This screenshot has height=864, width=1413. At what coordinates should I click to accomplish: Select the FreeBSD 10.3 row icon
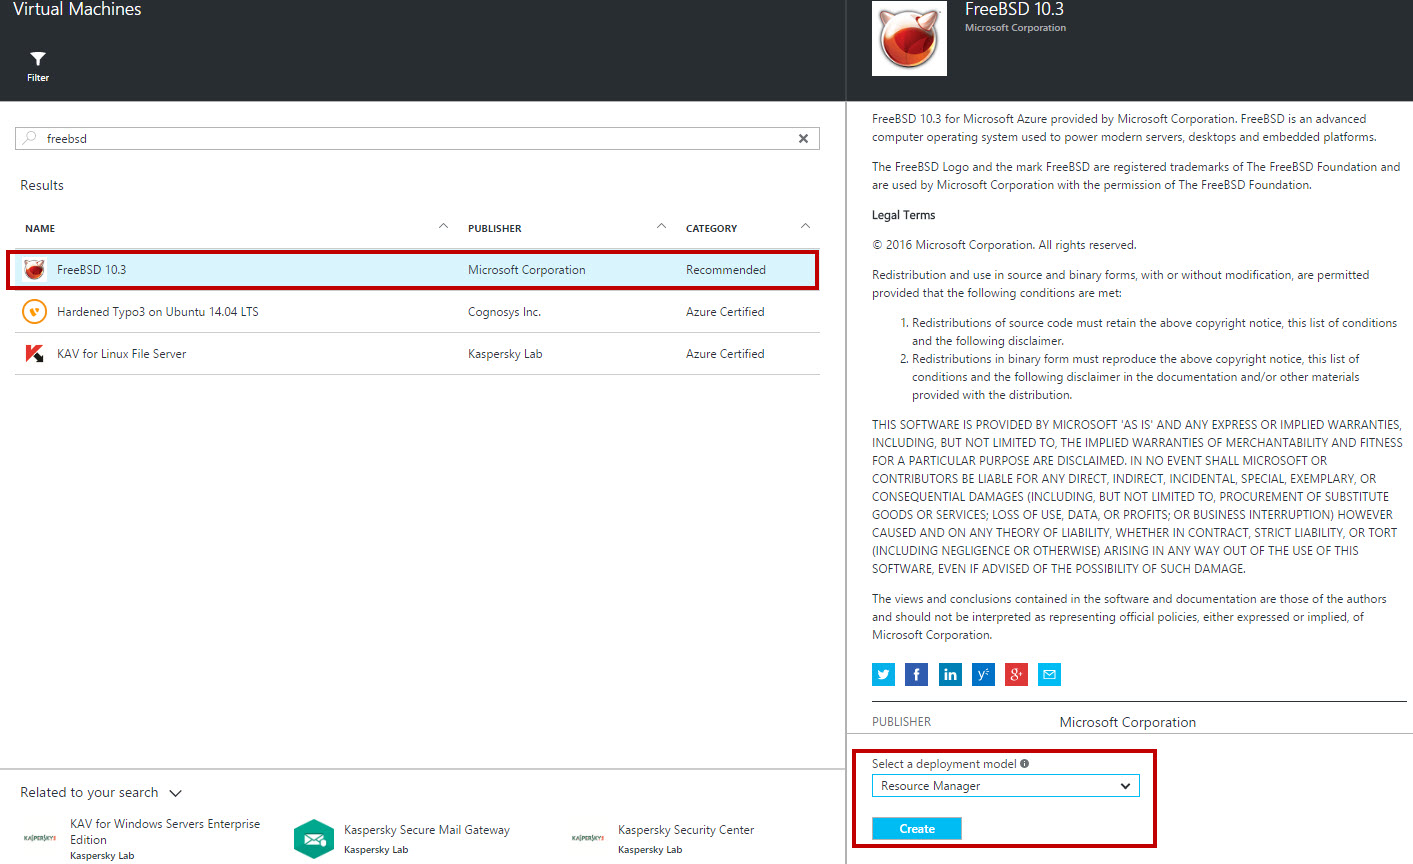[34, 270]
